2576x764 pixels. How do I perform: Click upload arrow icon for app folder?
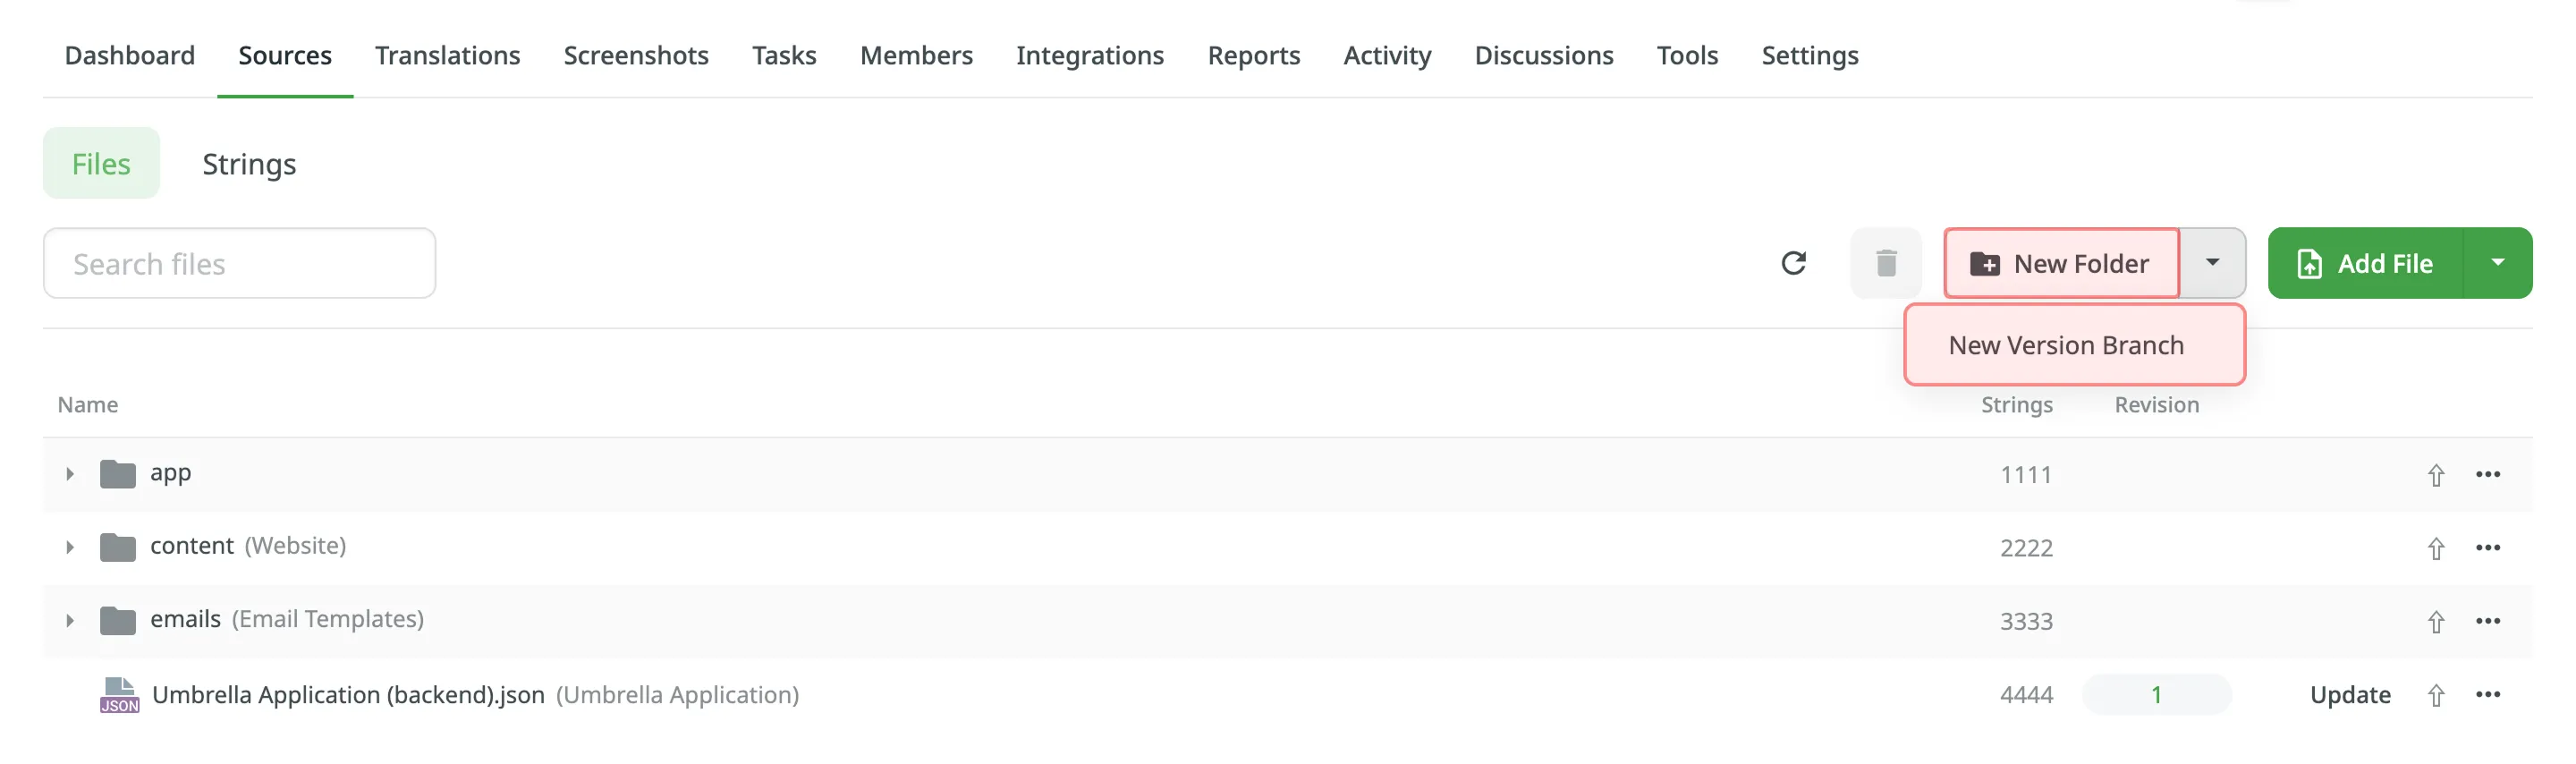2435,475
